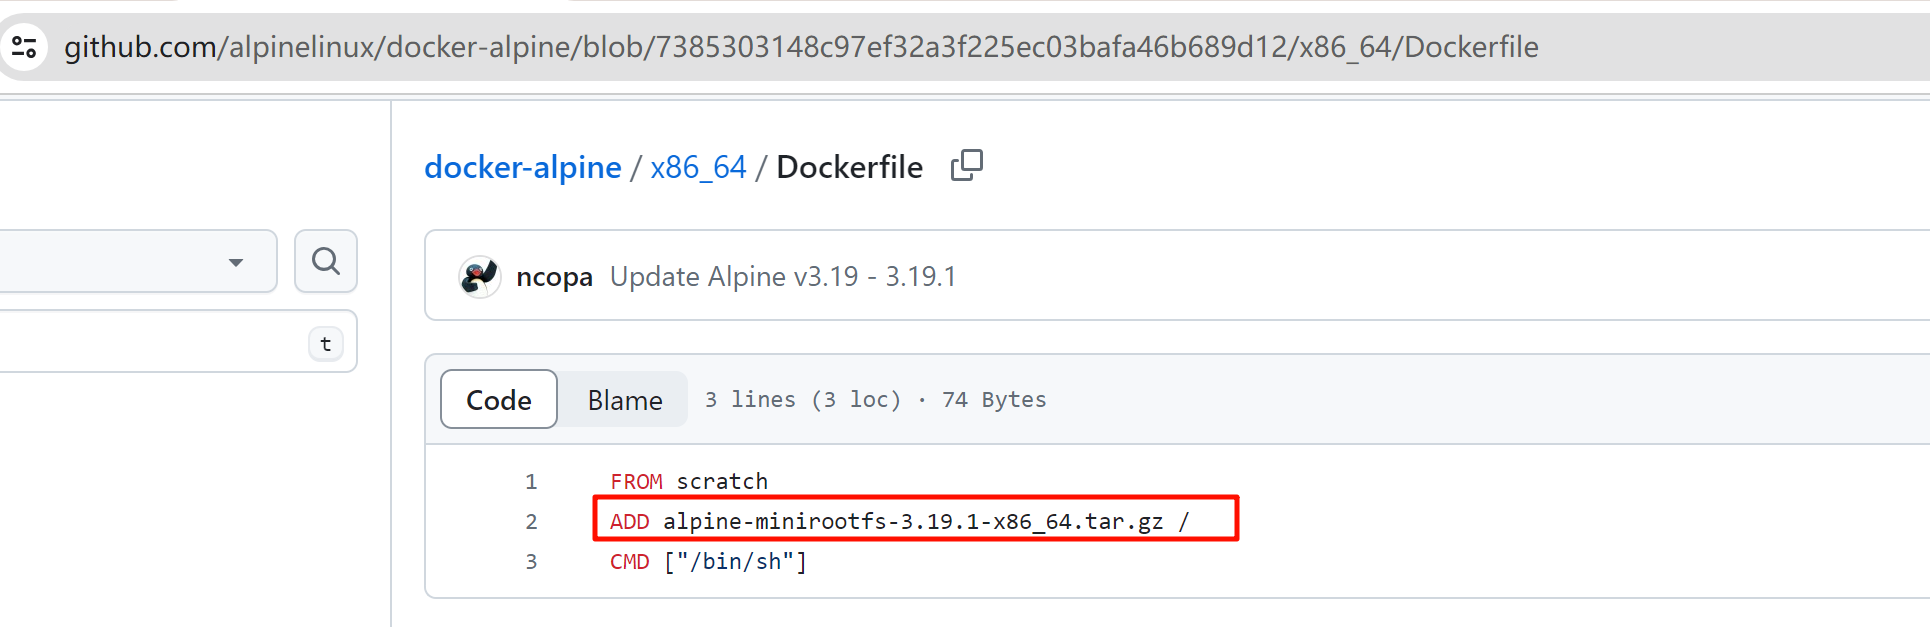Click the GitHub URL in the address bar
This screenshot has width=1930, height=627.
point(800,47)
